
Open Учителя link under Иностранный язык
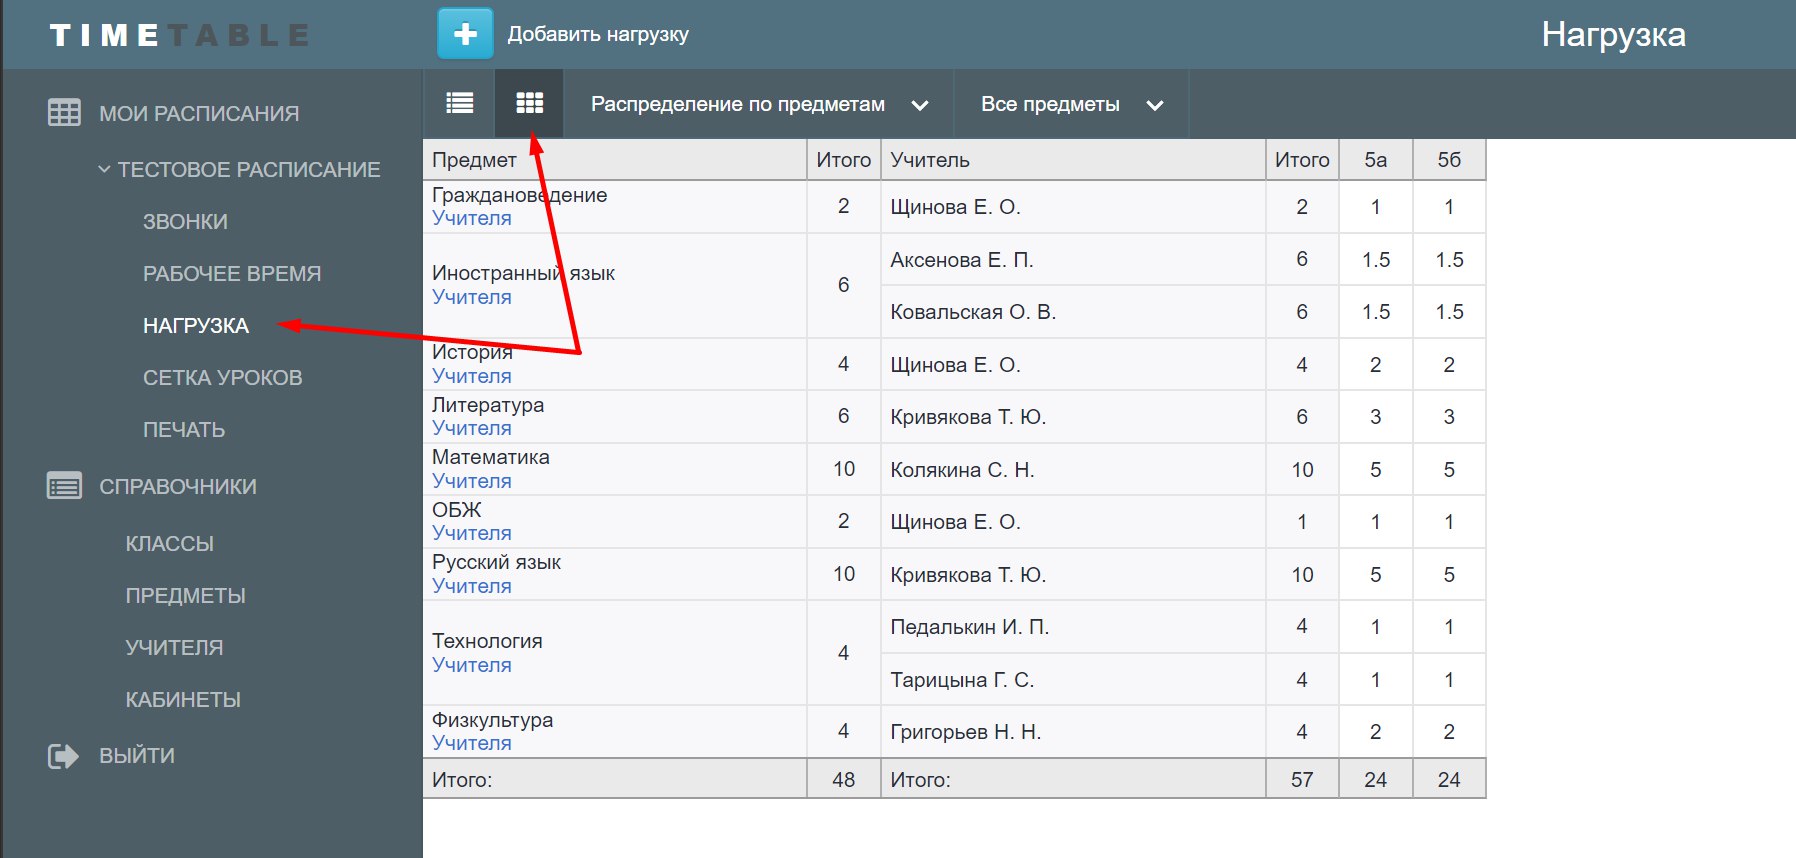472,297
